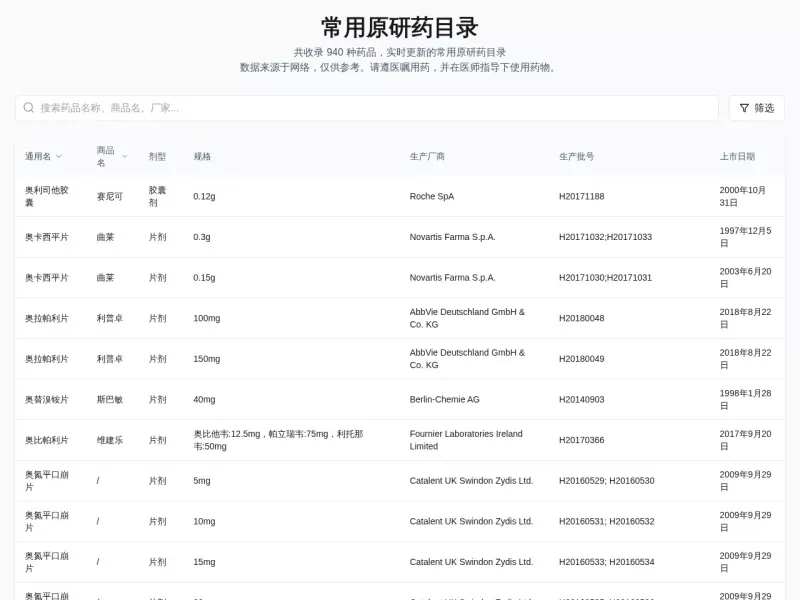Screen dimensions: 800x600
Task: Click batch number H20170366
Action: click(582, 440)
